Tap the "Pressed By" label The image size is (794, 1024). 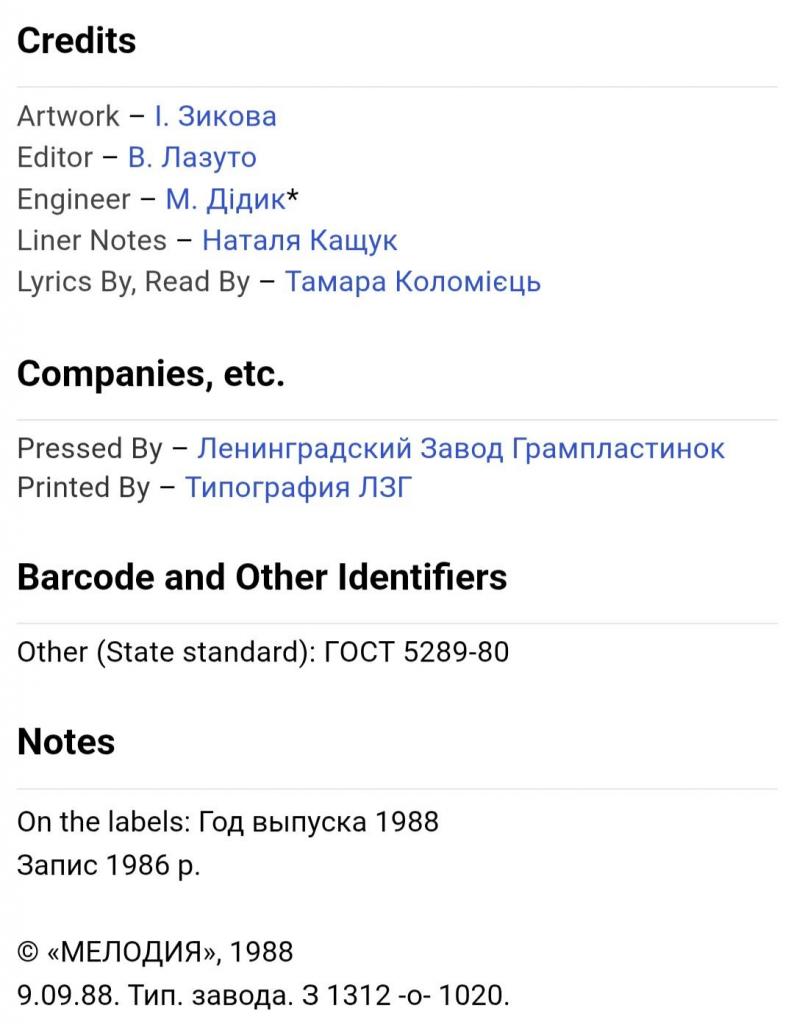(89, 448)
